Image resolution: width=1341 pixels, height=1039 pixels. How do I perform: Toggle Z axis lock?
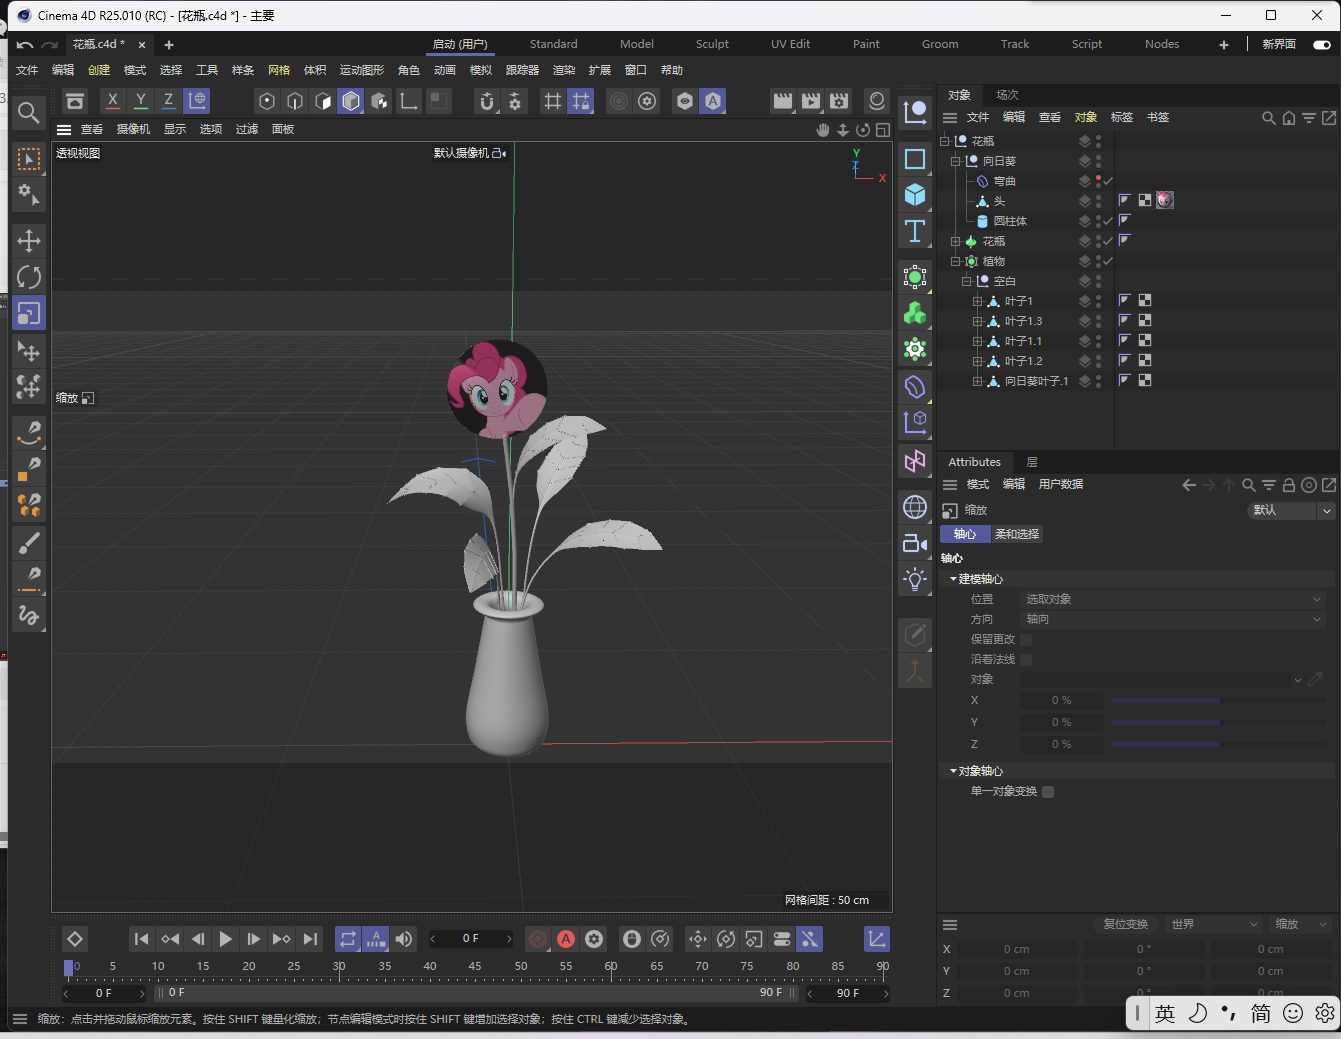pyautogui.click(x=169, y=101)
